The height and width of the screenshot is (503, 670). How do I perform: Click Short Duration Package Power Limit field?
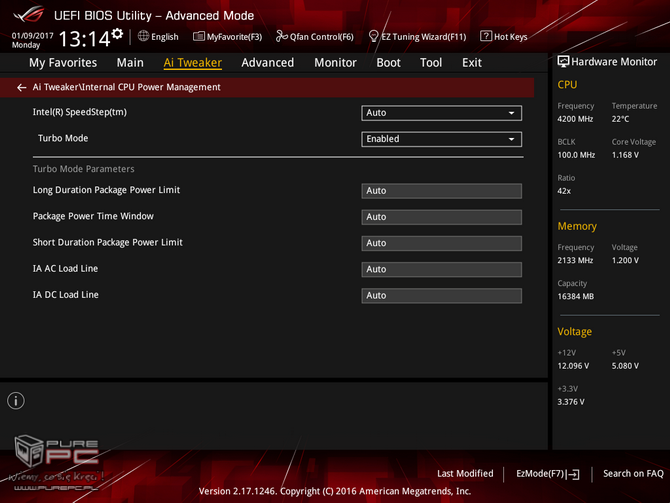click(x=441, y=243)
